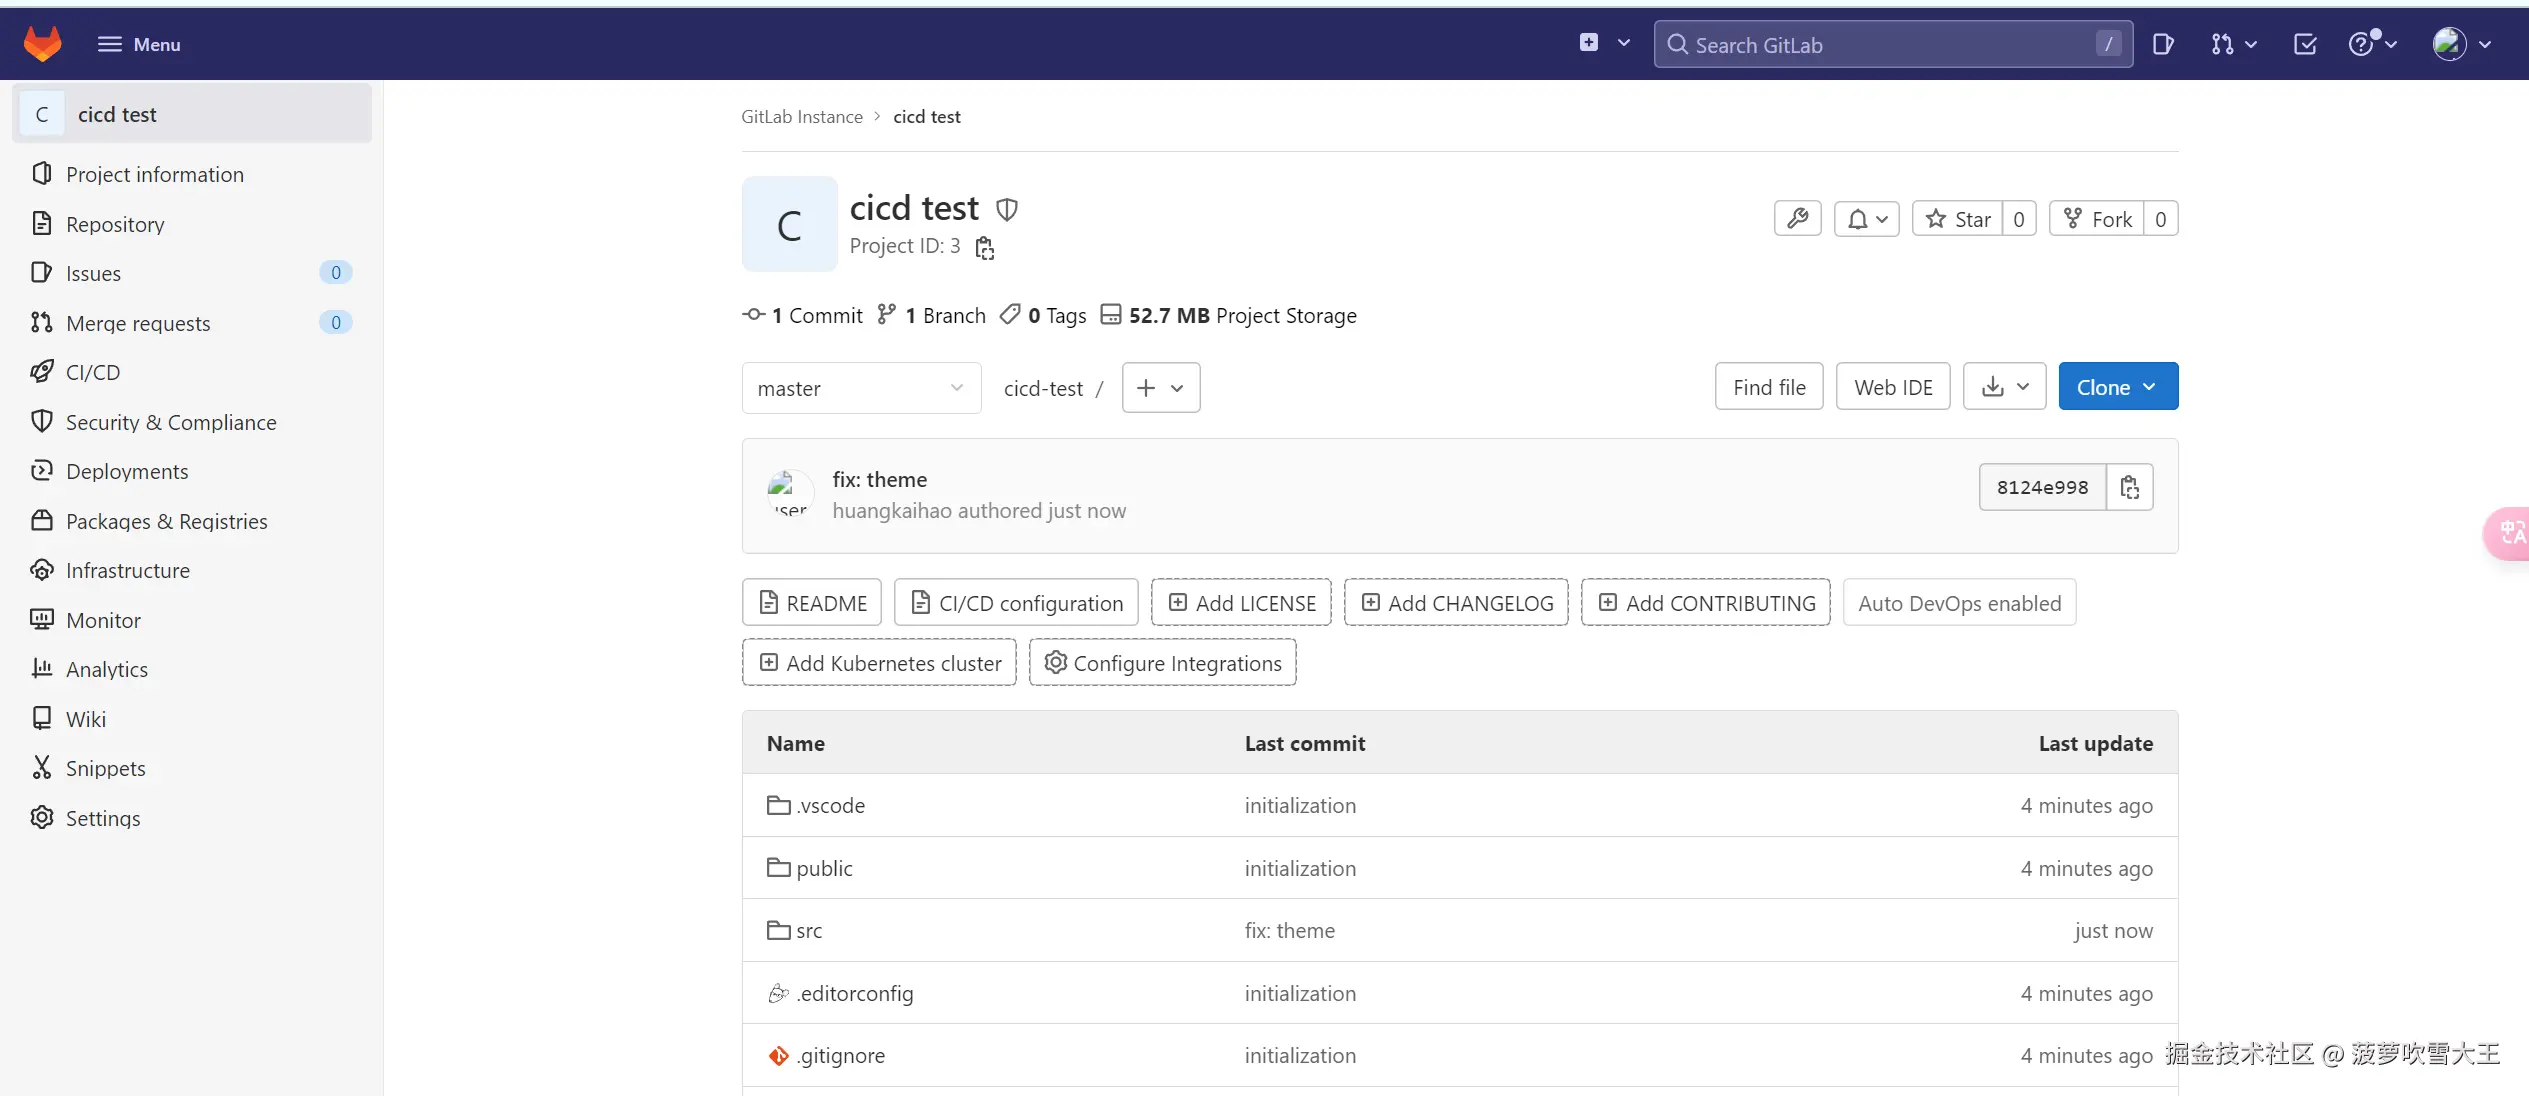The image size is (2529, 1096).
Task: Copy the project ID
Action: 984,248
